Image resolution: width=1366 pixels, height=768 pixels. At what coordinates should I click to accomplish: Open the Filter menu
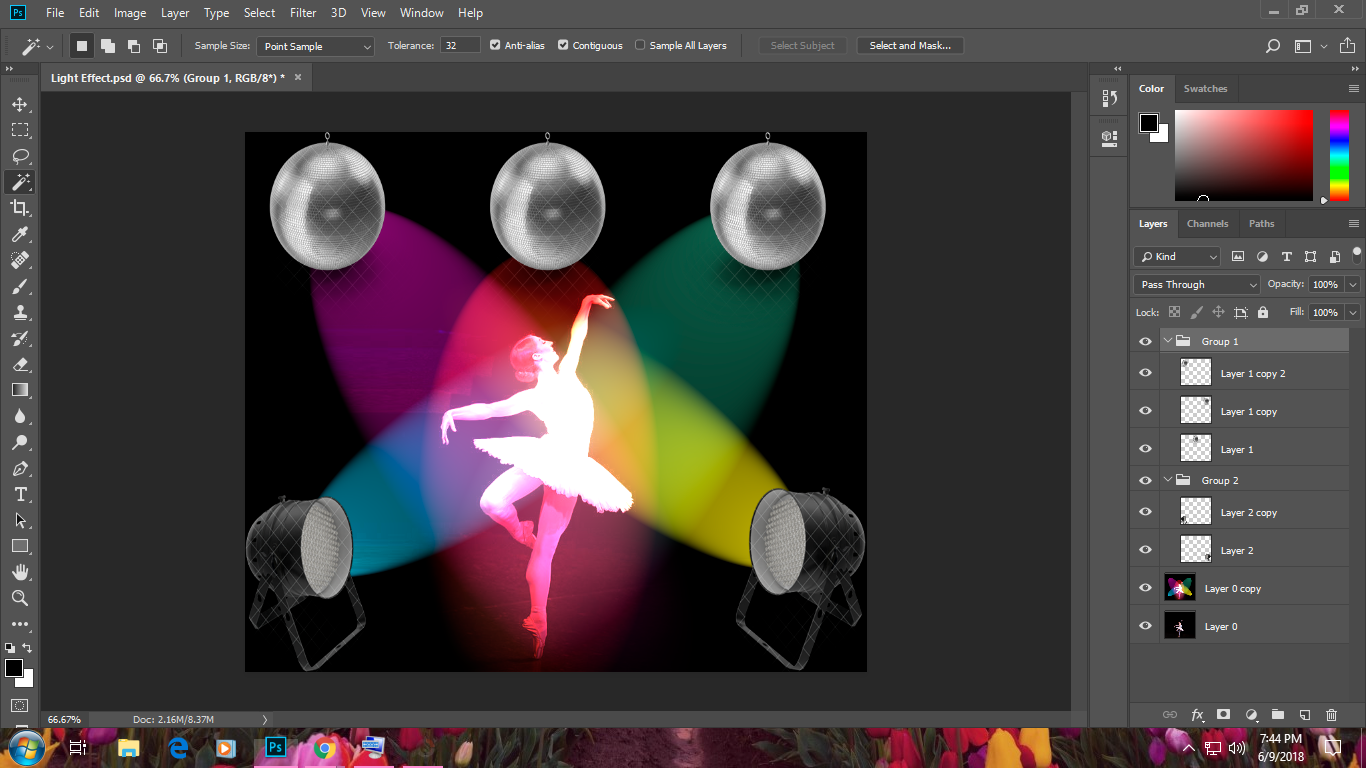click(303, 13)
